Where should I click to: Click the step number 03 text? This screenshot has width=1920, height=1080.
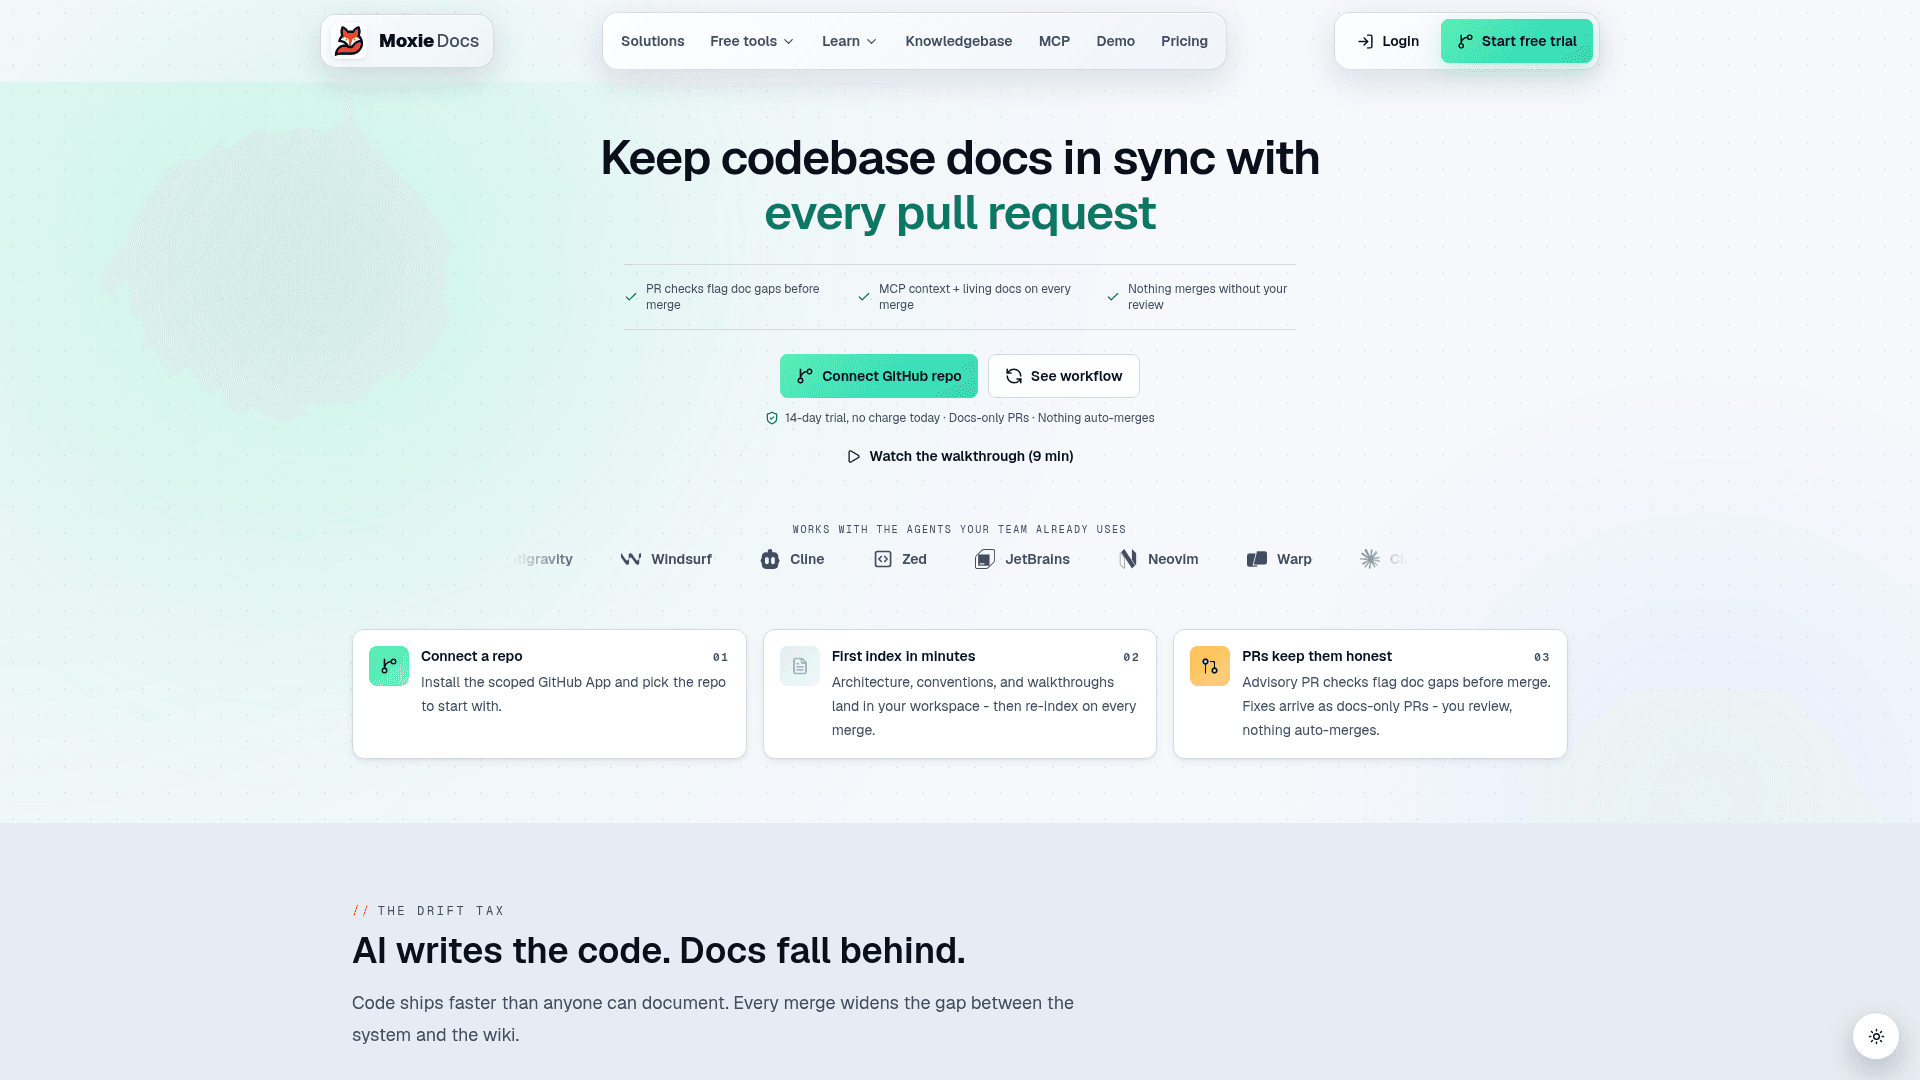pyautogui.click(x=1541, y=657)
